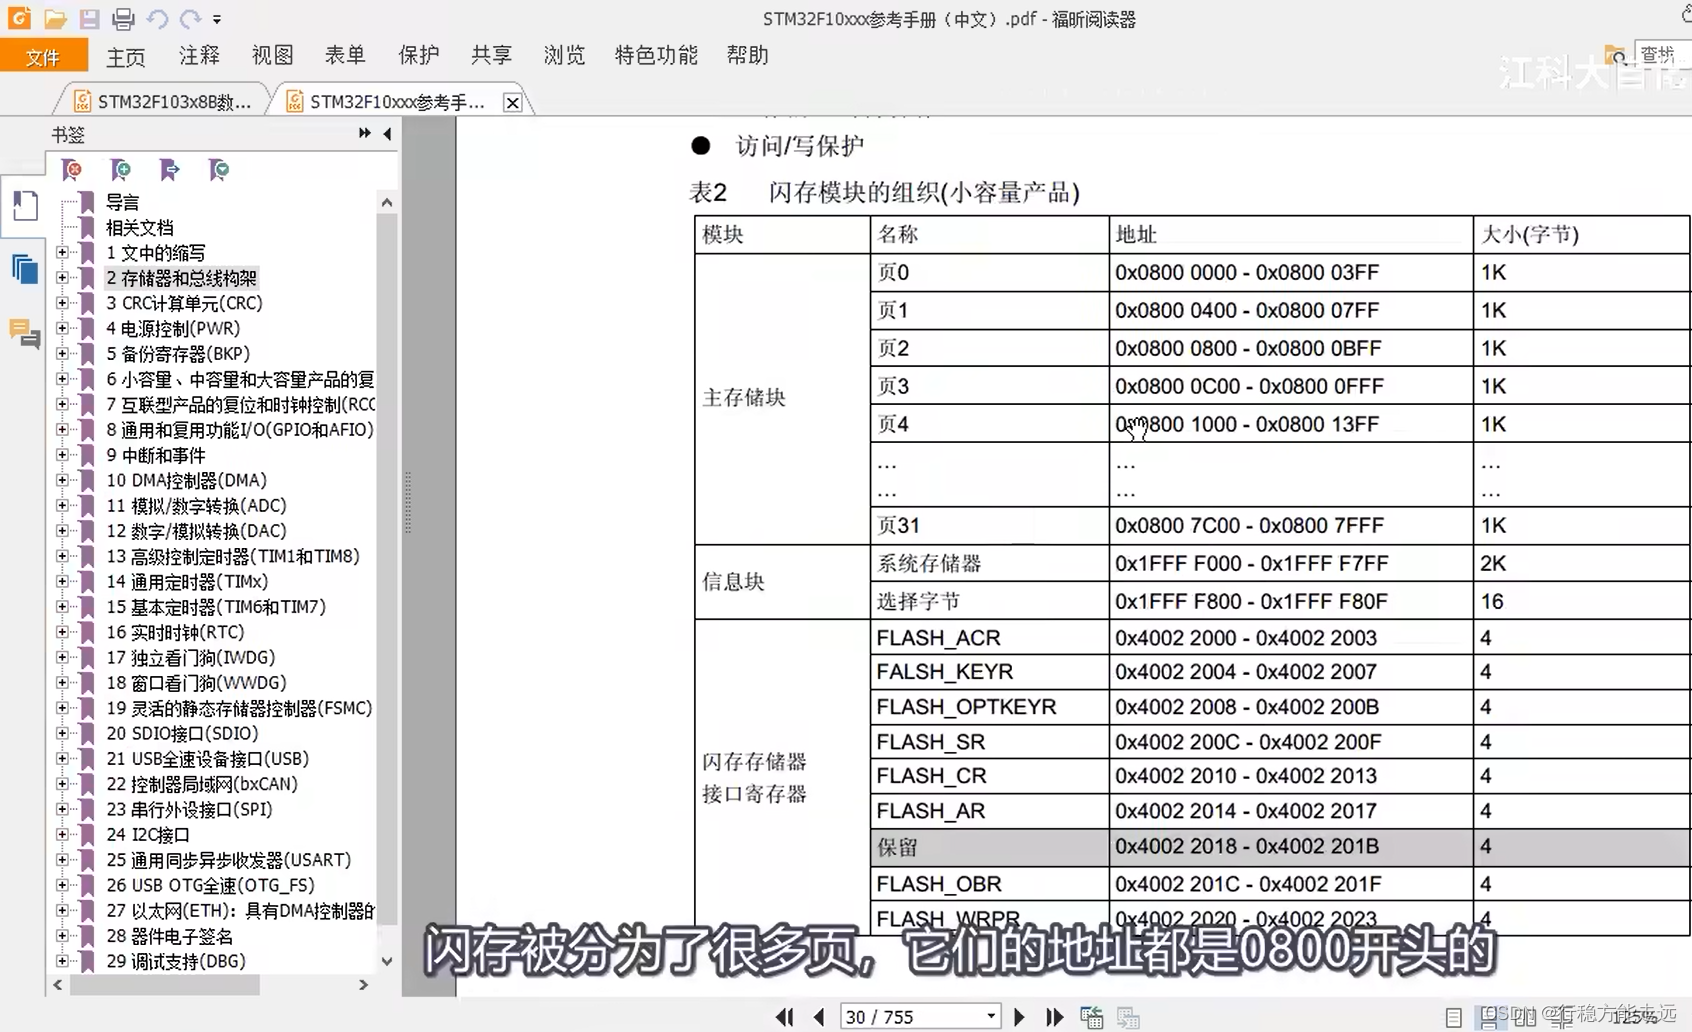Open the quick access toolbar dropdown
The image size is (1692, 1032).
point(217,19)
